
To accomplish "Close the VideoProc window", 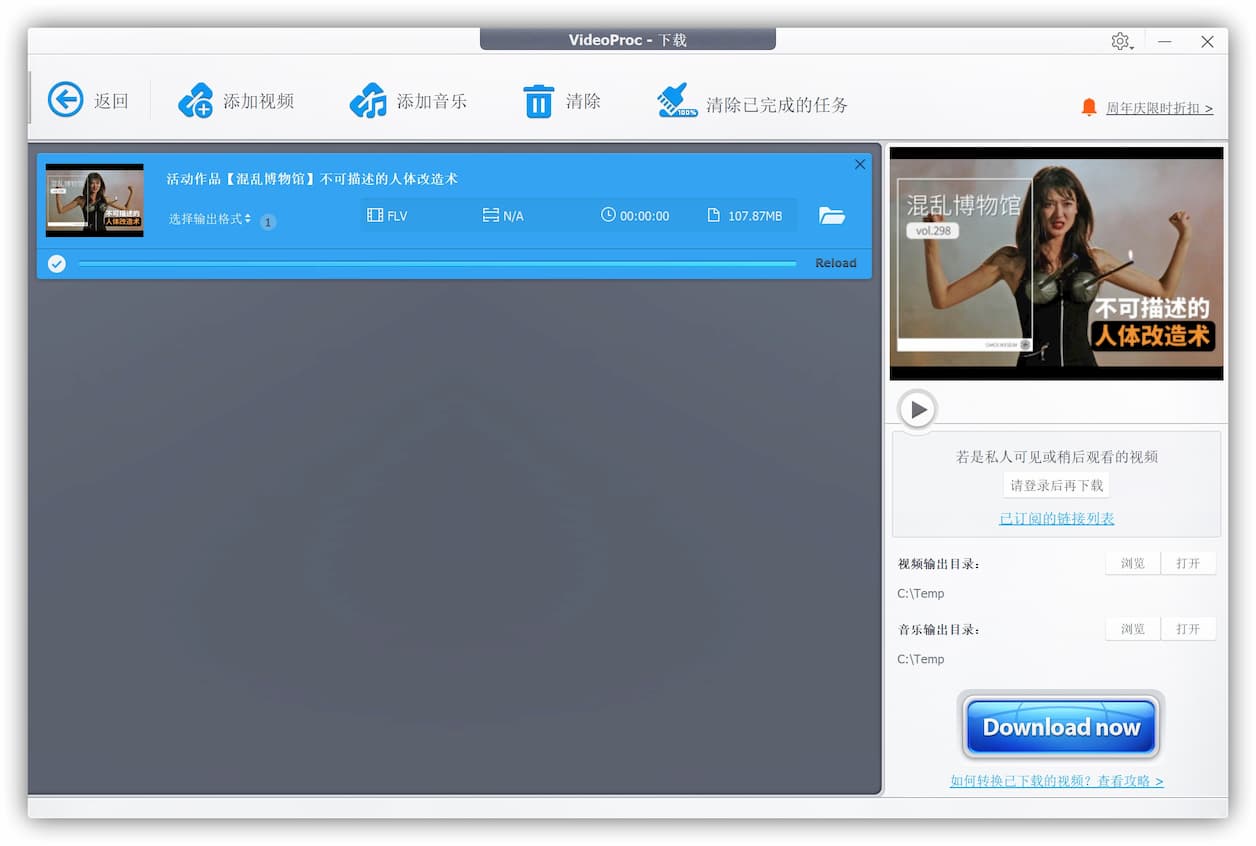I will [x=1207, y=41].
